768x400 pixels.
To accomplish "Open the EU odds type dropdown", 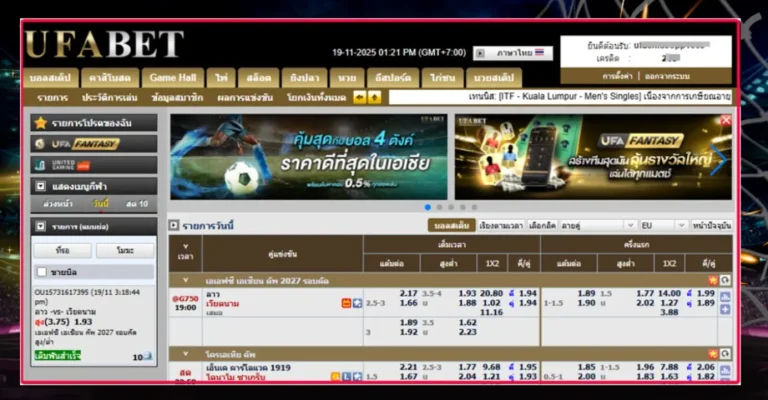I will point(662,226).
